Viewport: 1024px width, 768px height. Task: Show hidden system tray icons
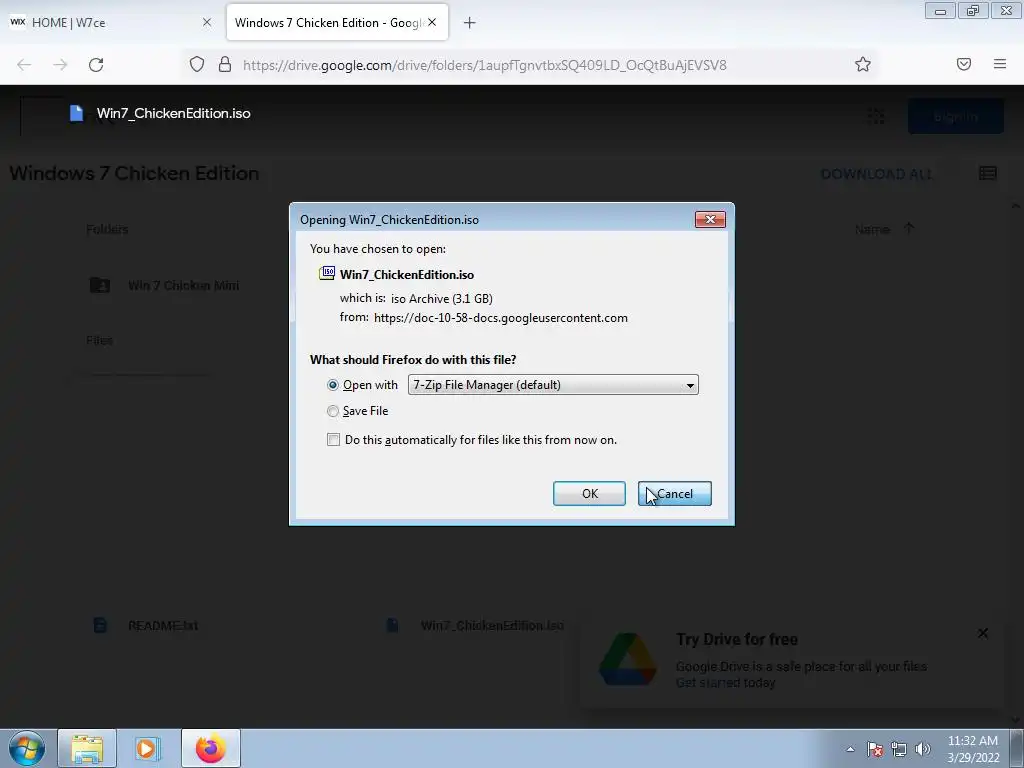(x=850, y=749)
